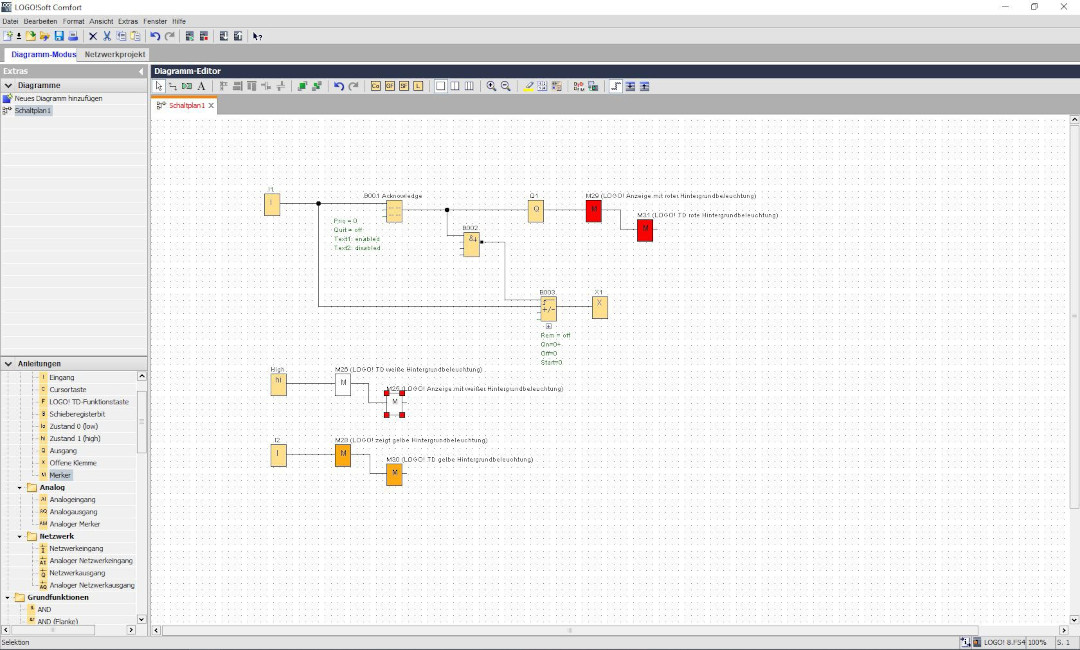Image resolution: width=1080 pixels, height=650 pixels.
Task: Click the diagram vertical scrollbar up arrow
Action: pos(1074,120)
